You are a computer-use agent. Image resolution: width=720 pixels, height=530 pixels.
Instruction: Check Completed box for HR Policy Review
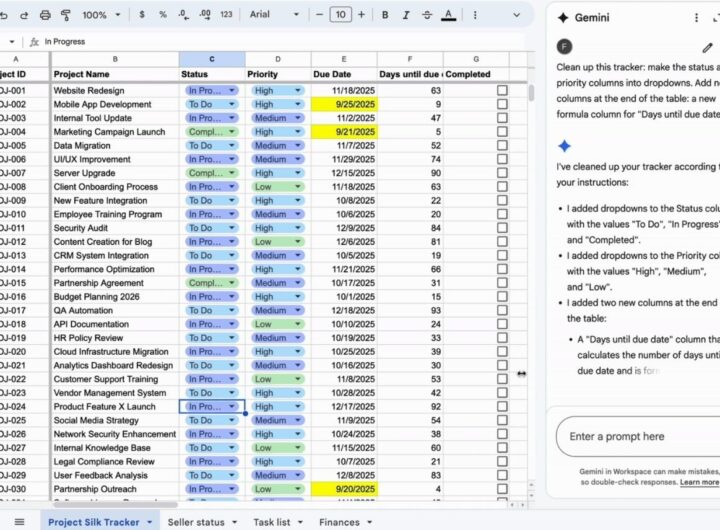point(502,338)
